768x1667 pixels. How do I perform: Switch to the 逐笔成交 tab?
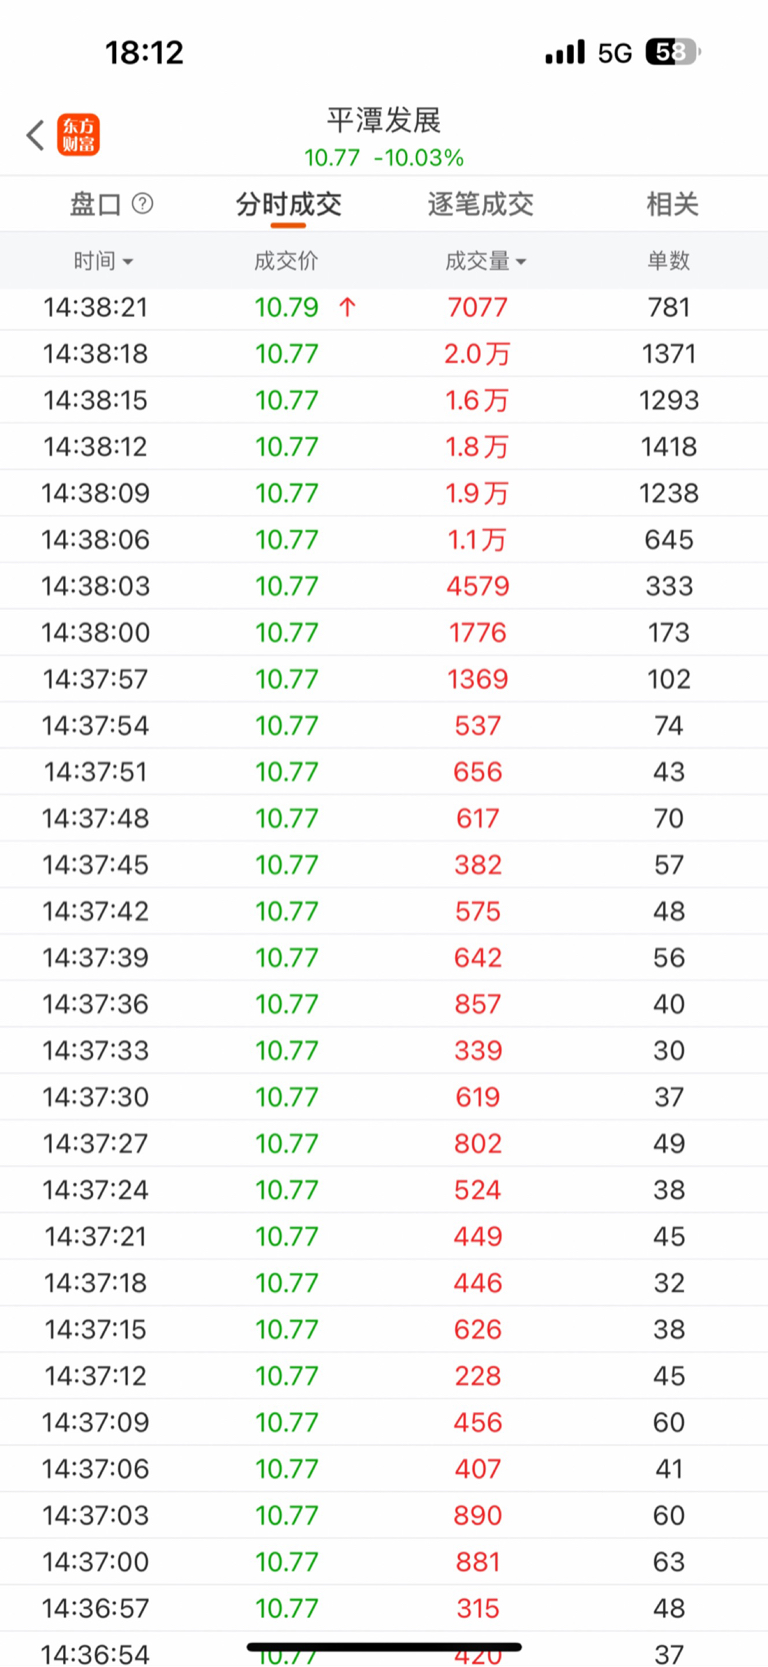tap(480, 204)
